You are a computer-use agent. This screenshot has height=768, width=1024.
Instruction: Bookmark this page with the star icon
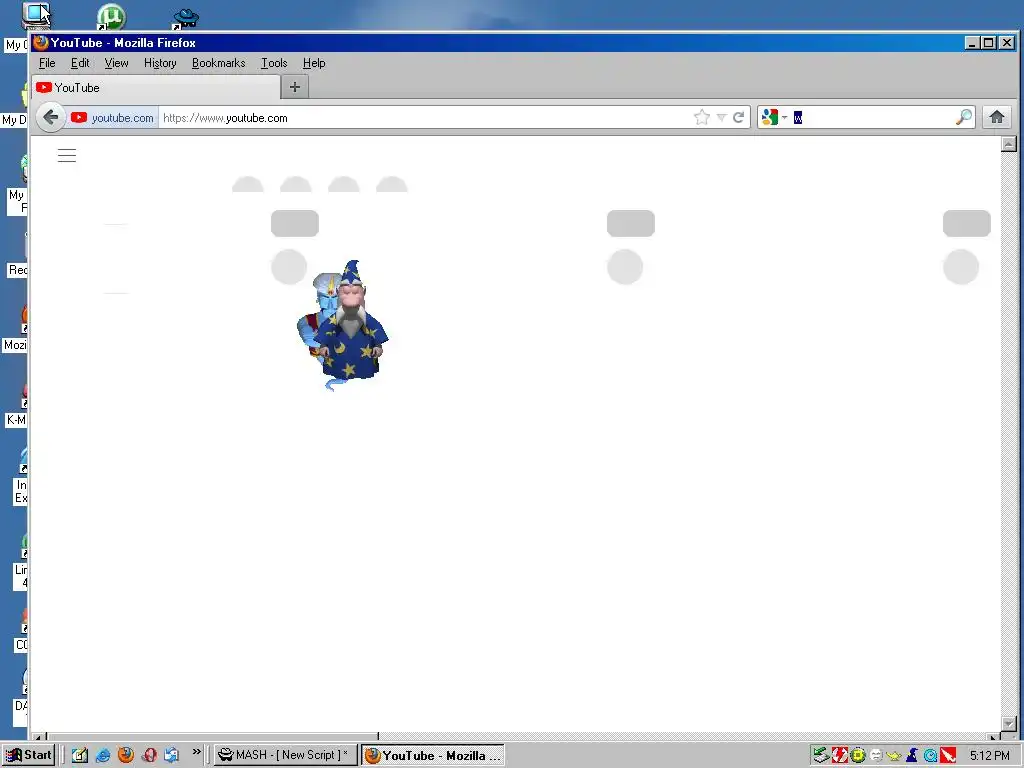pos(702,118)
